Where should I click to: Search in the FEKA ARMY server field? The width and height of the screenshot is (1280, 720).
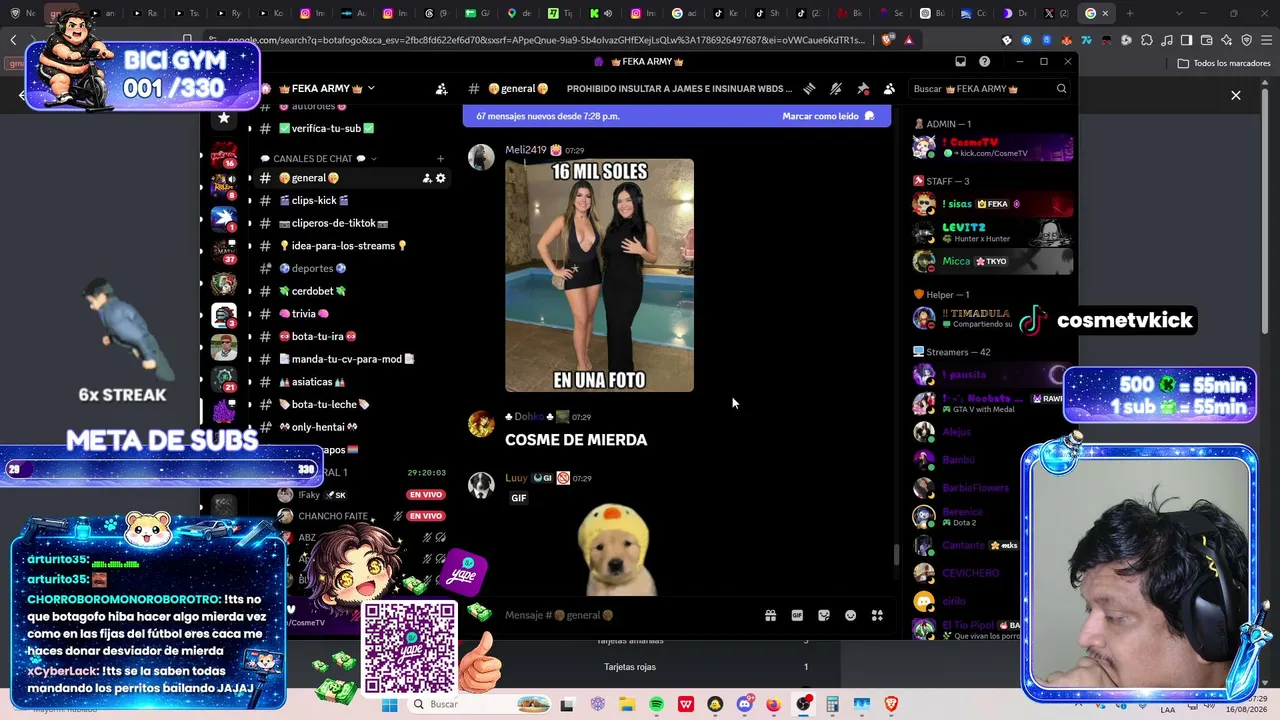click(x=989, y=89)
